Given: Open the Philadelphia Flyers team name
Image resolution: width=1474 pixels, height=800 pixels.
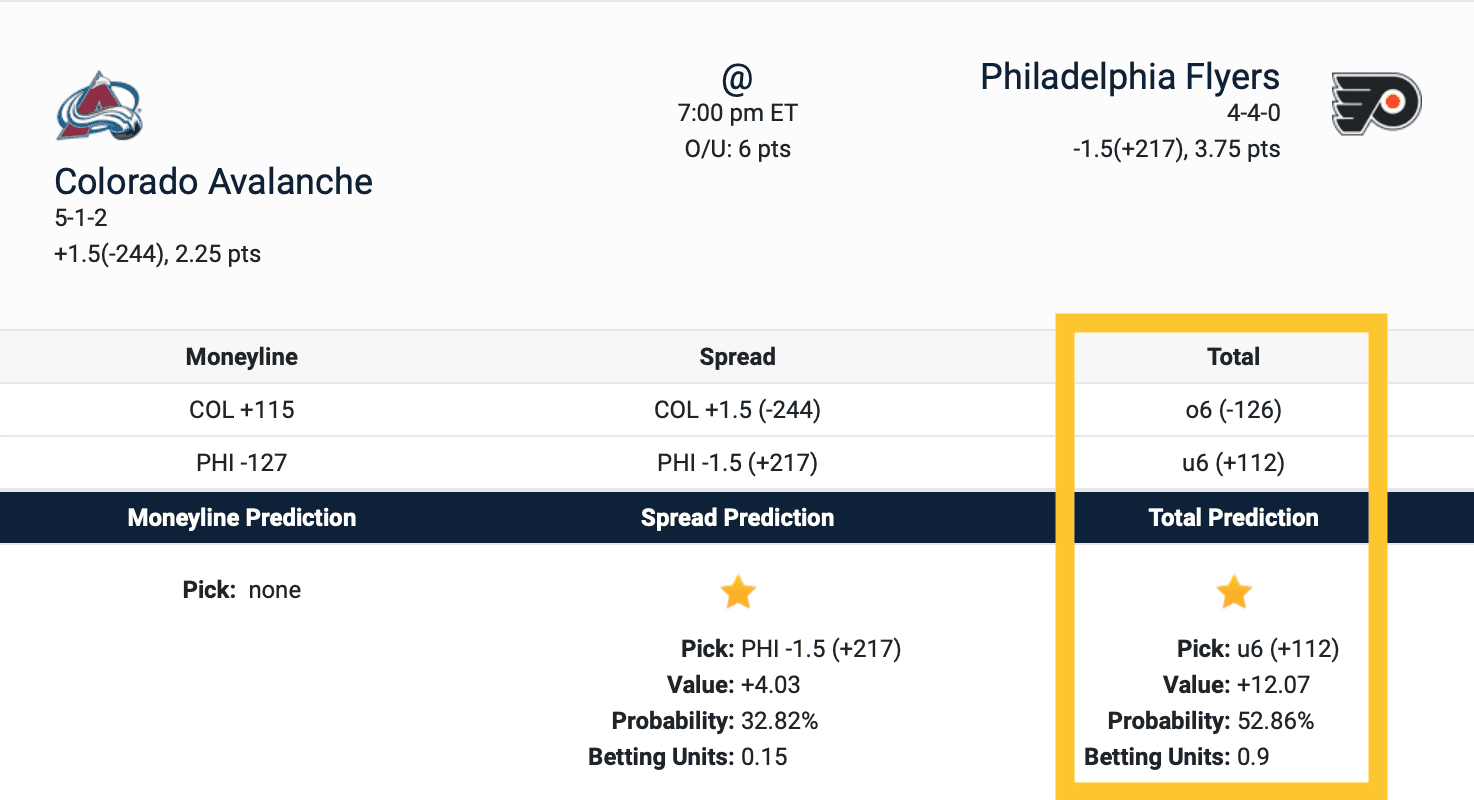Looking at the screenshot, I should pos(1129,77).
